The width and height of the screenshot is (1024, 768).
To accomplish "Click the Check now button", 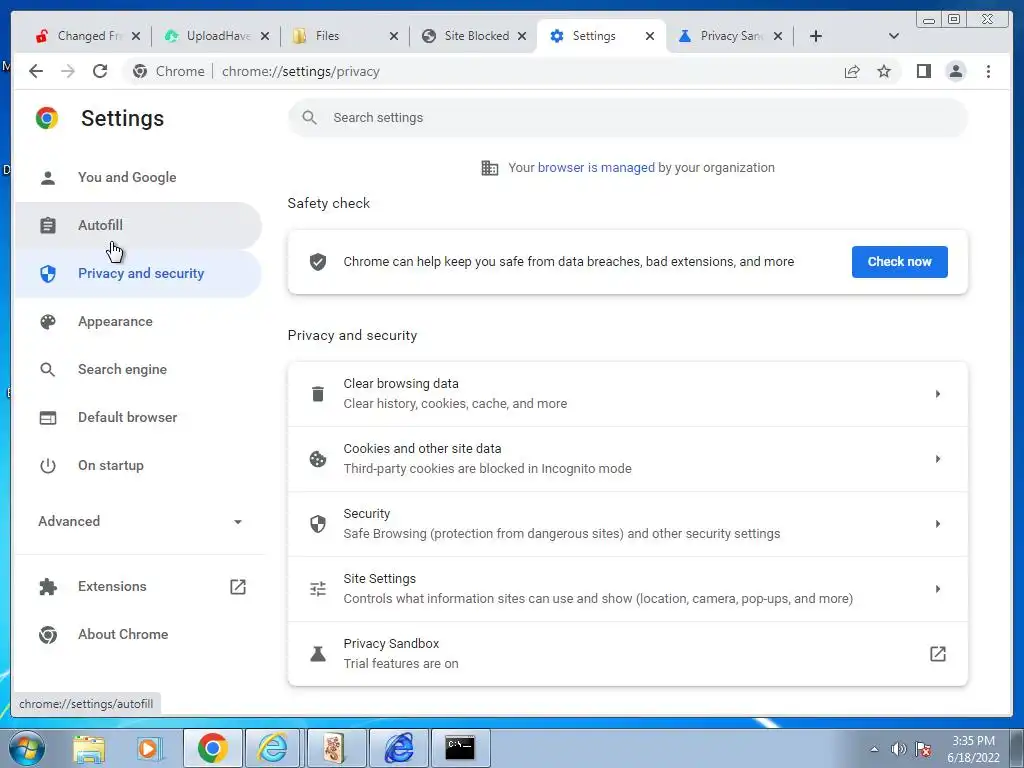I will pos(899,262).
